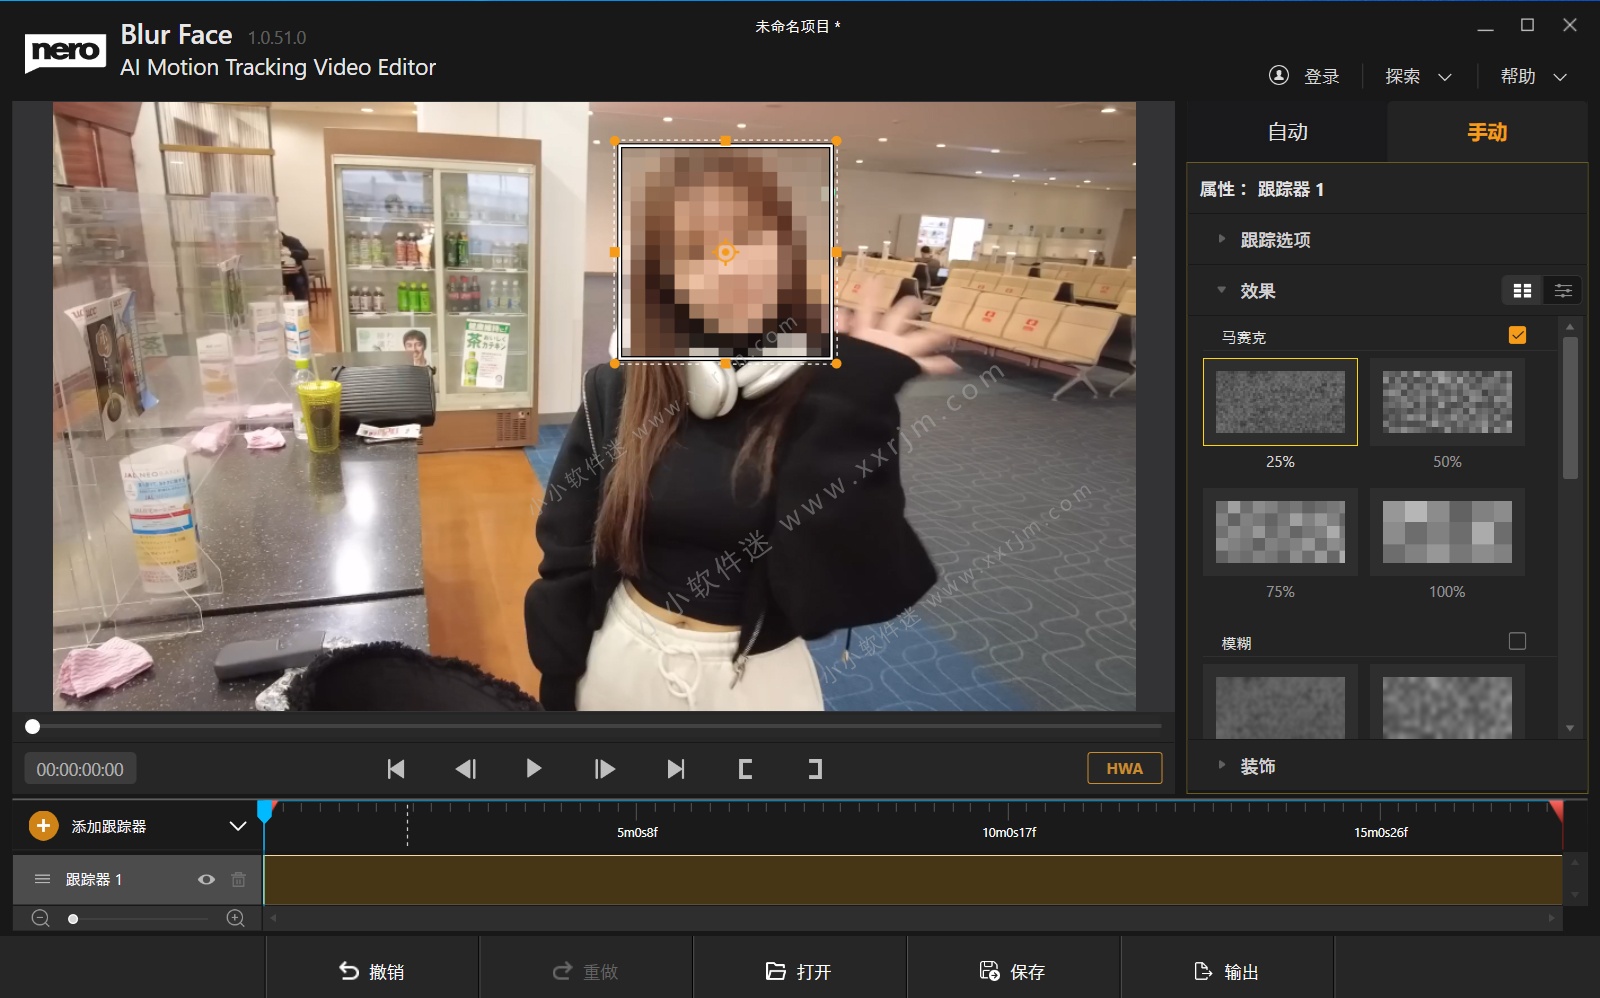This screenshot has height=998, width=1600.
Task: Uncheck the 马赛克 effect checkbox
Action: click(x=1517, y=336)
